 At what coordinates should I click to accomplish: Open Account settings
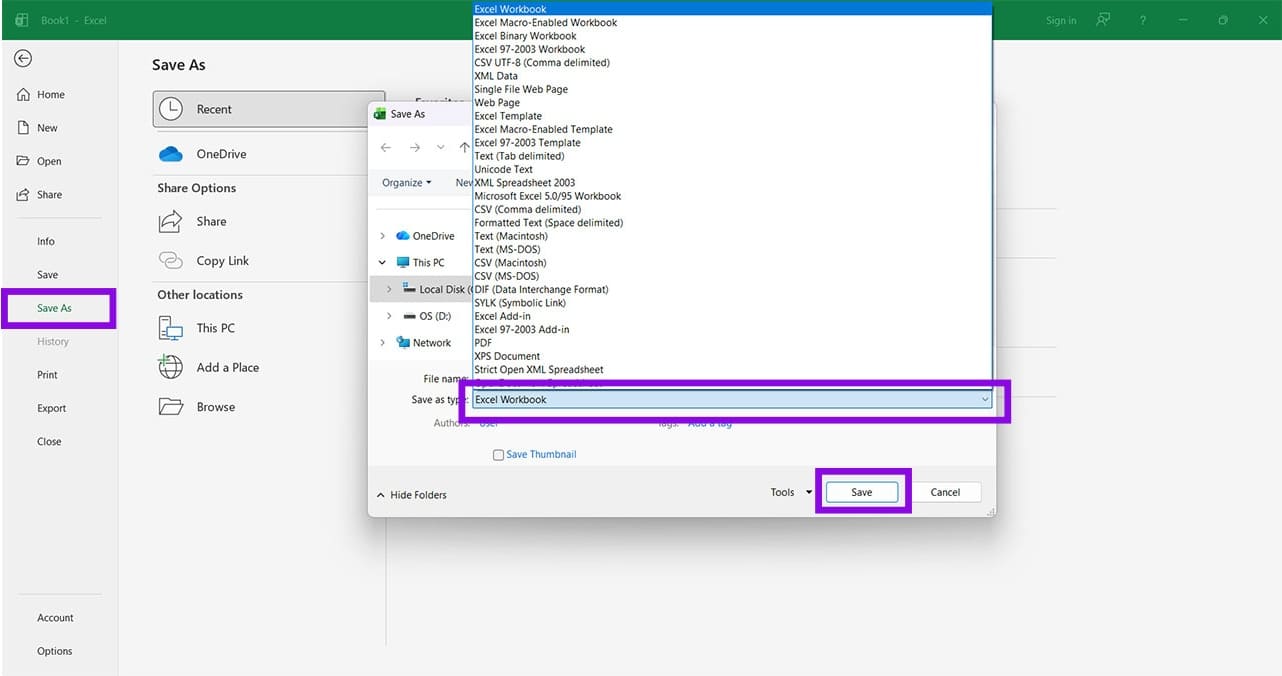point(56,618)
